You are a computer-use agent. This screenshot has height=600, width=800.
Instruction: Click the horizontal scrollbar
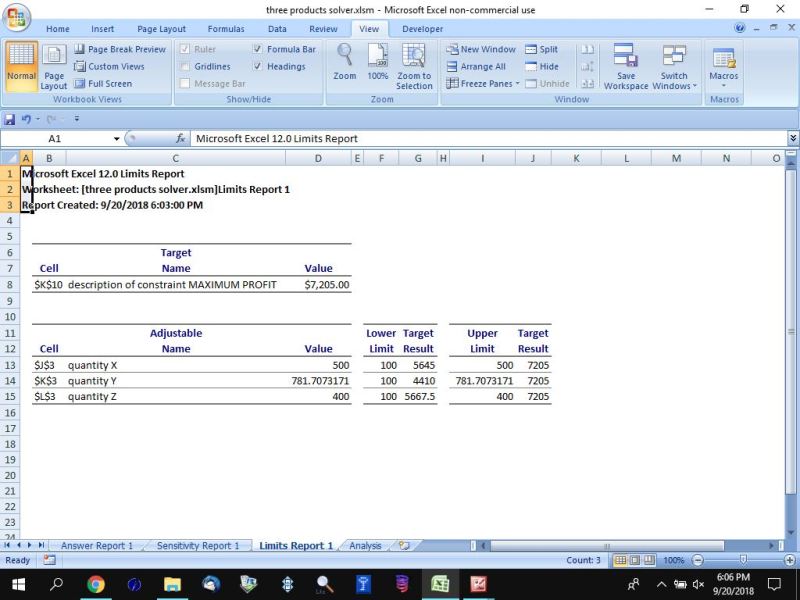(607, 545)
